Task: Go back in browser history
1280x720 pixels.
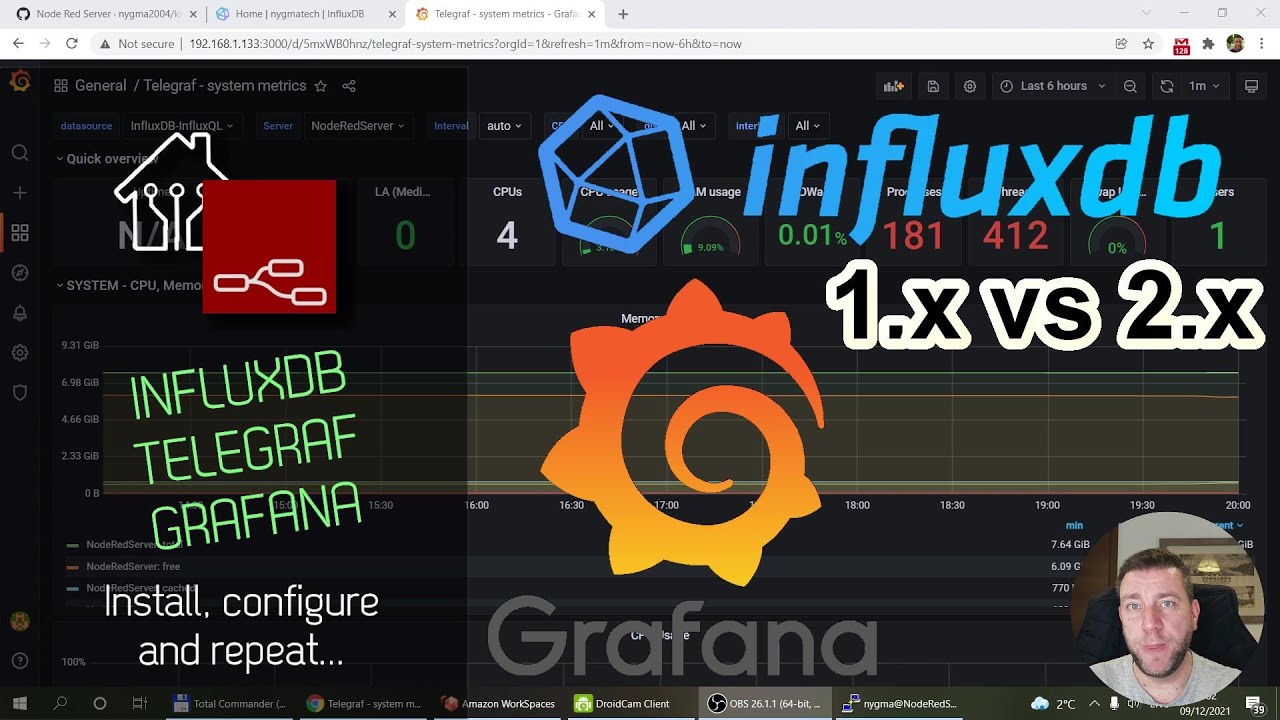Action: [18, 44]
